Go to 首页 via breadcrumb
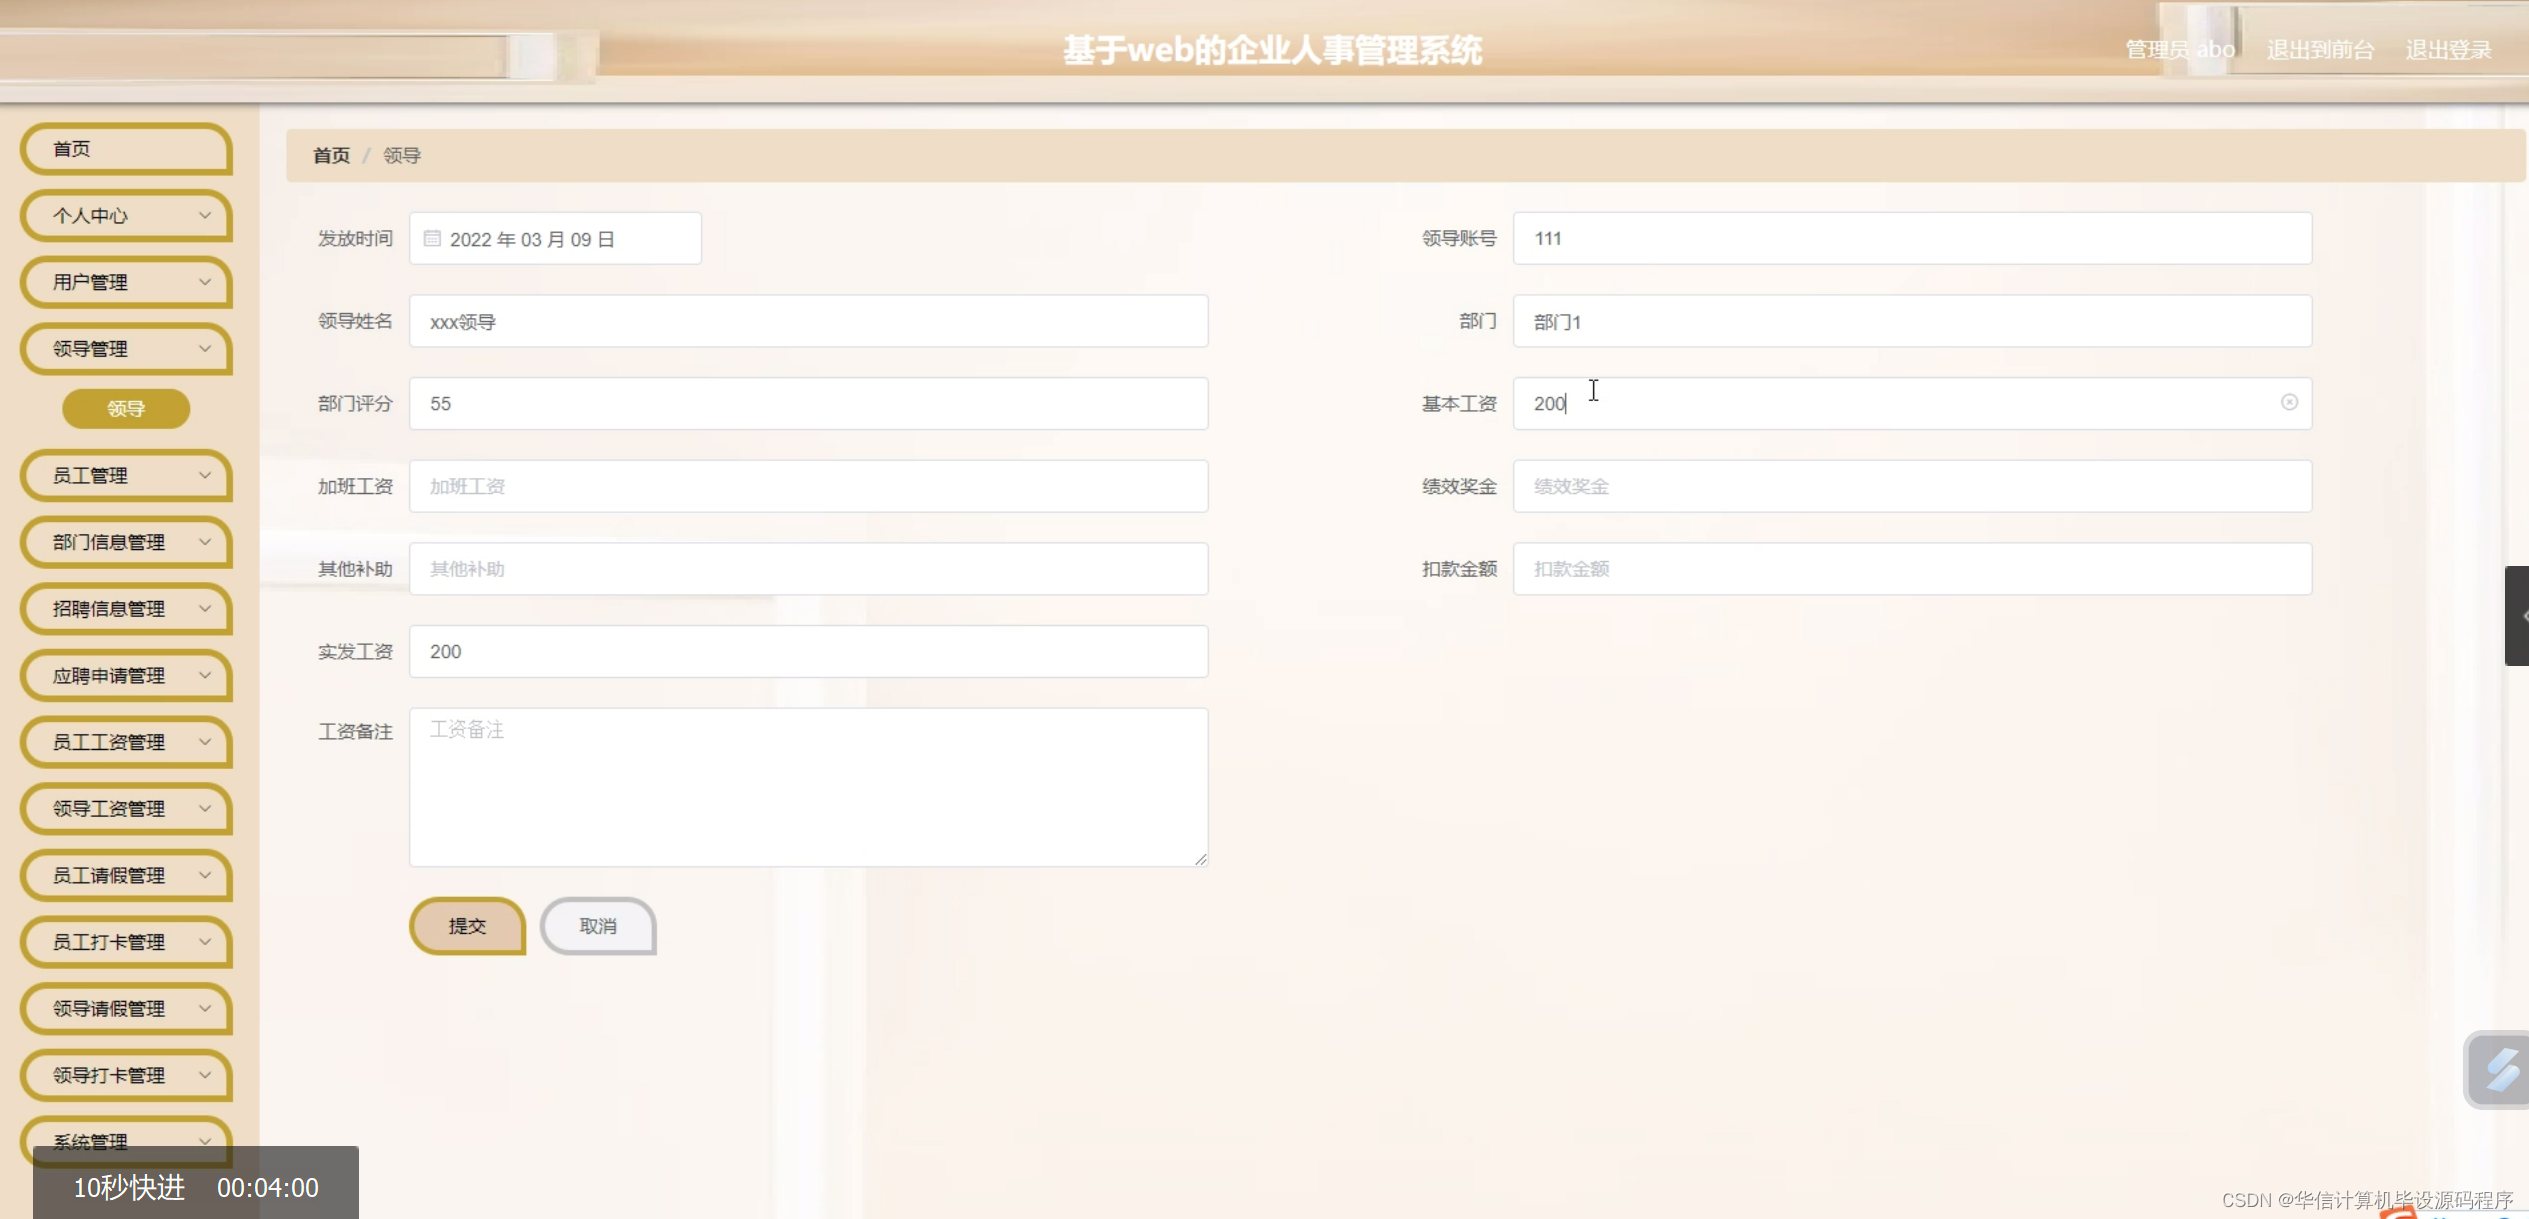Screen dimensions: 2529x1219 (x=331, y=156)
